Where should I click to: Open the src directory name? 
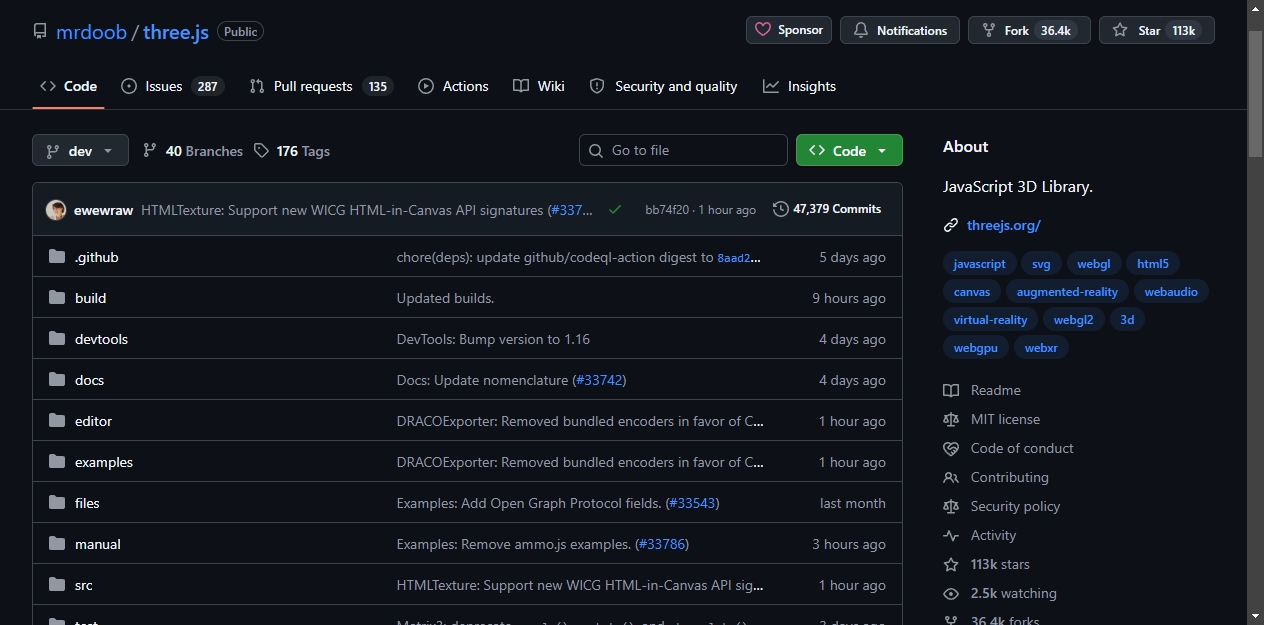coord(84,585)
